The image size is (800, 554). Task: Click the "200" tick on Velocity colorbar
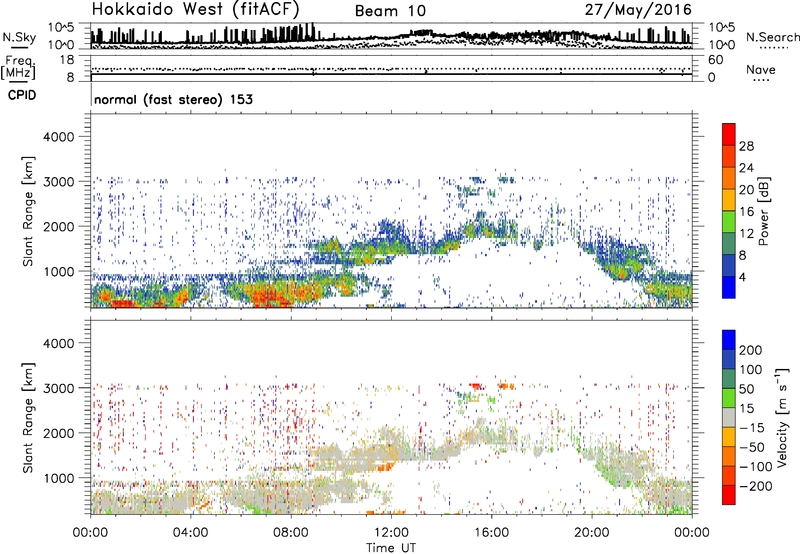(x=751, y=350)
